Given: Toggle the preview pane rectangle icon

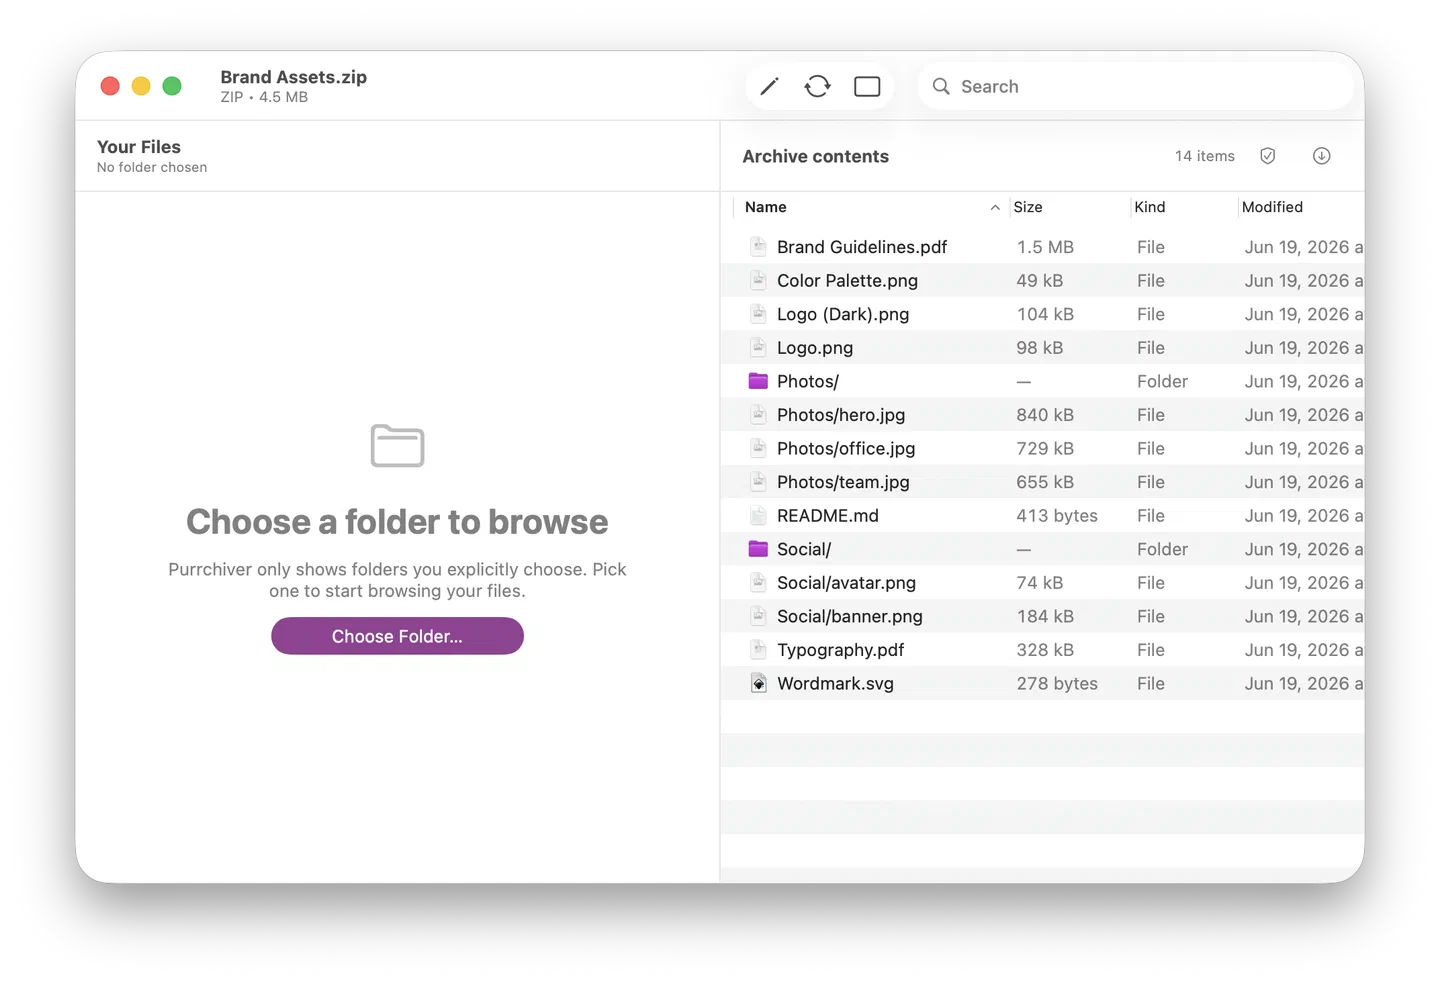Looking at the screenshot, I should tap(867, 87).
